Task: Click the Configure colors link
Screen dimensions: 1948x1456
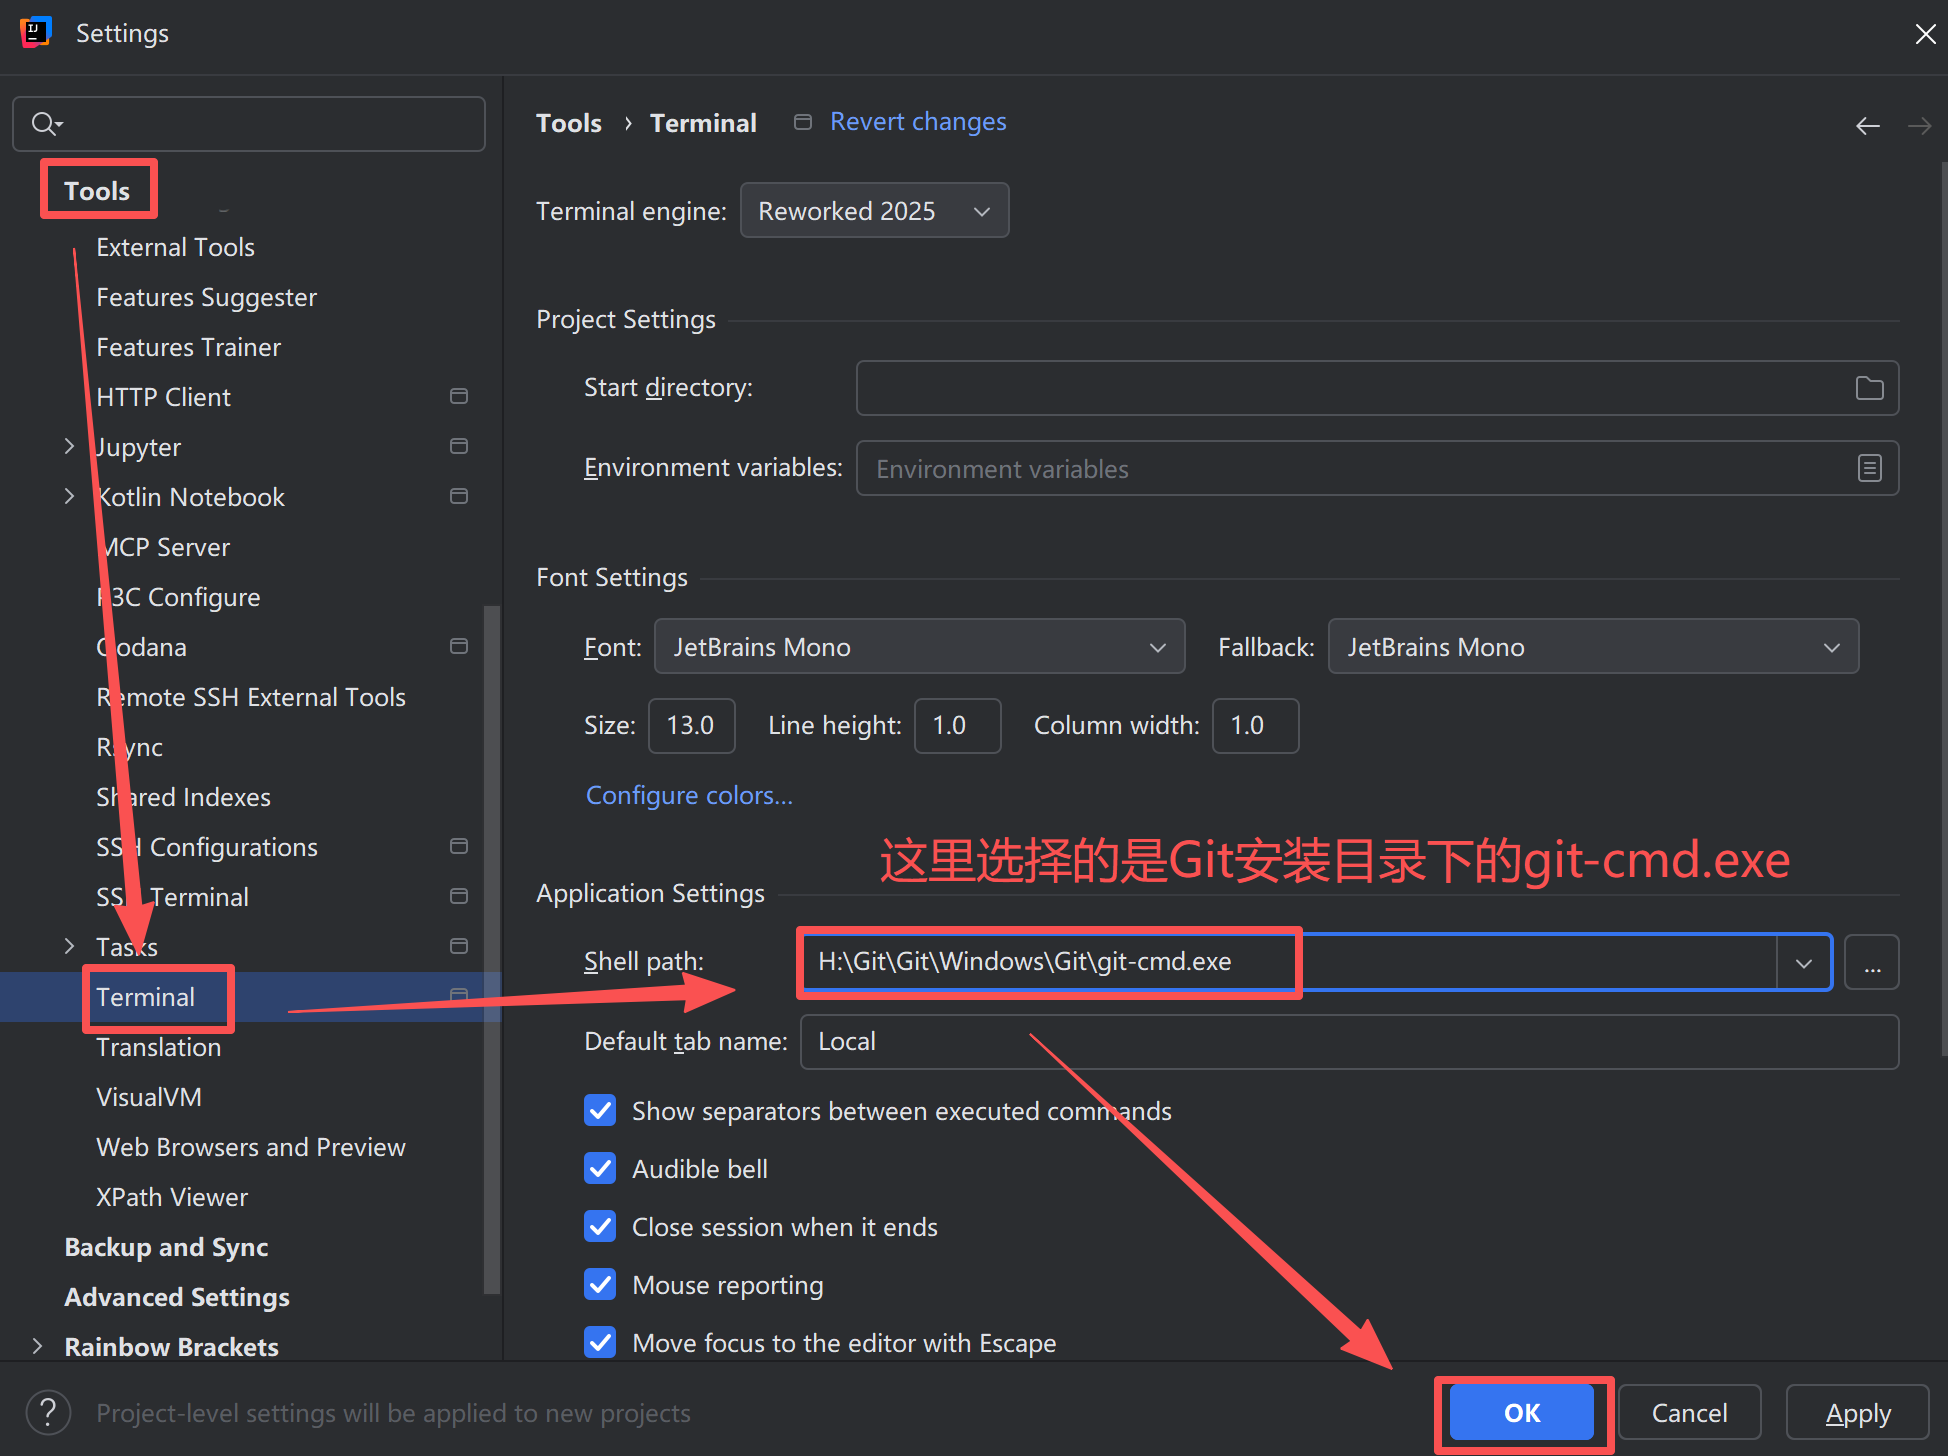Action: click(689, 795)
